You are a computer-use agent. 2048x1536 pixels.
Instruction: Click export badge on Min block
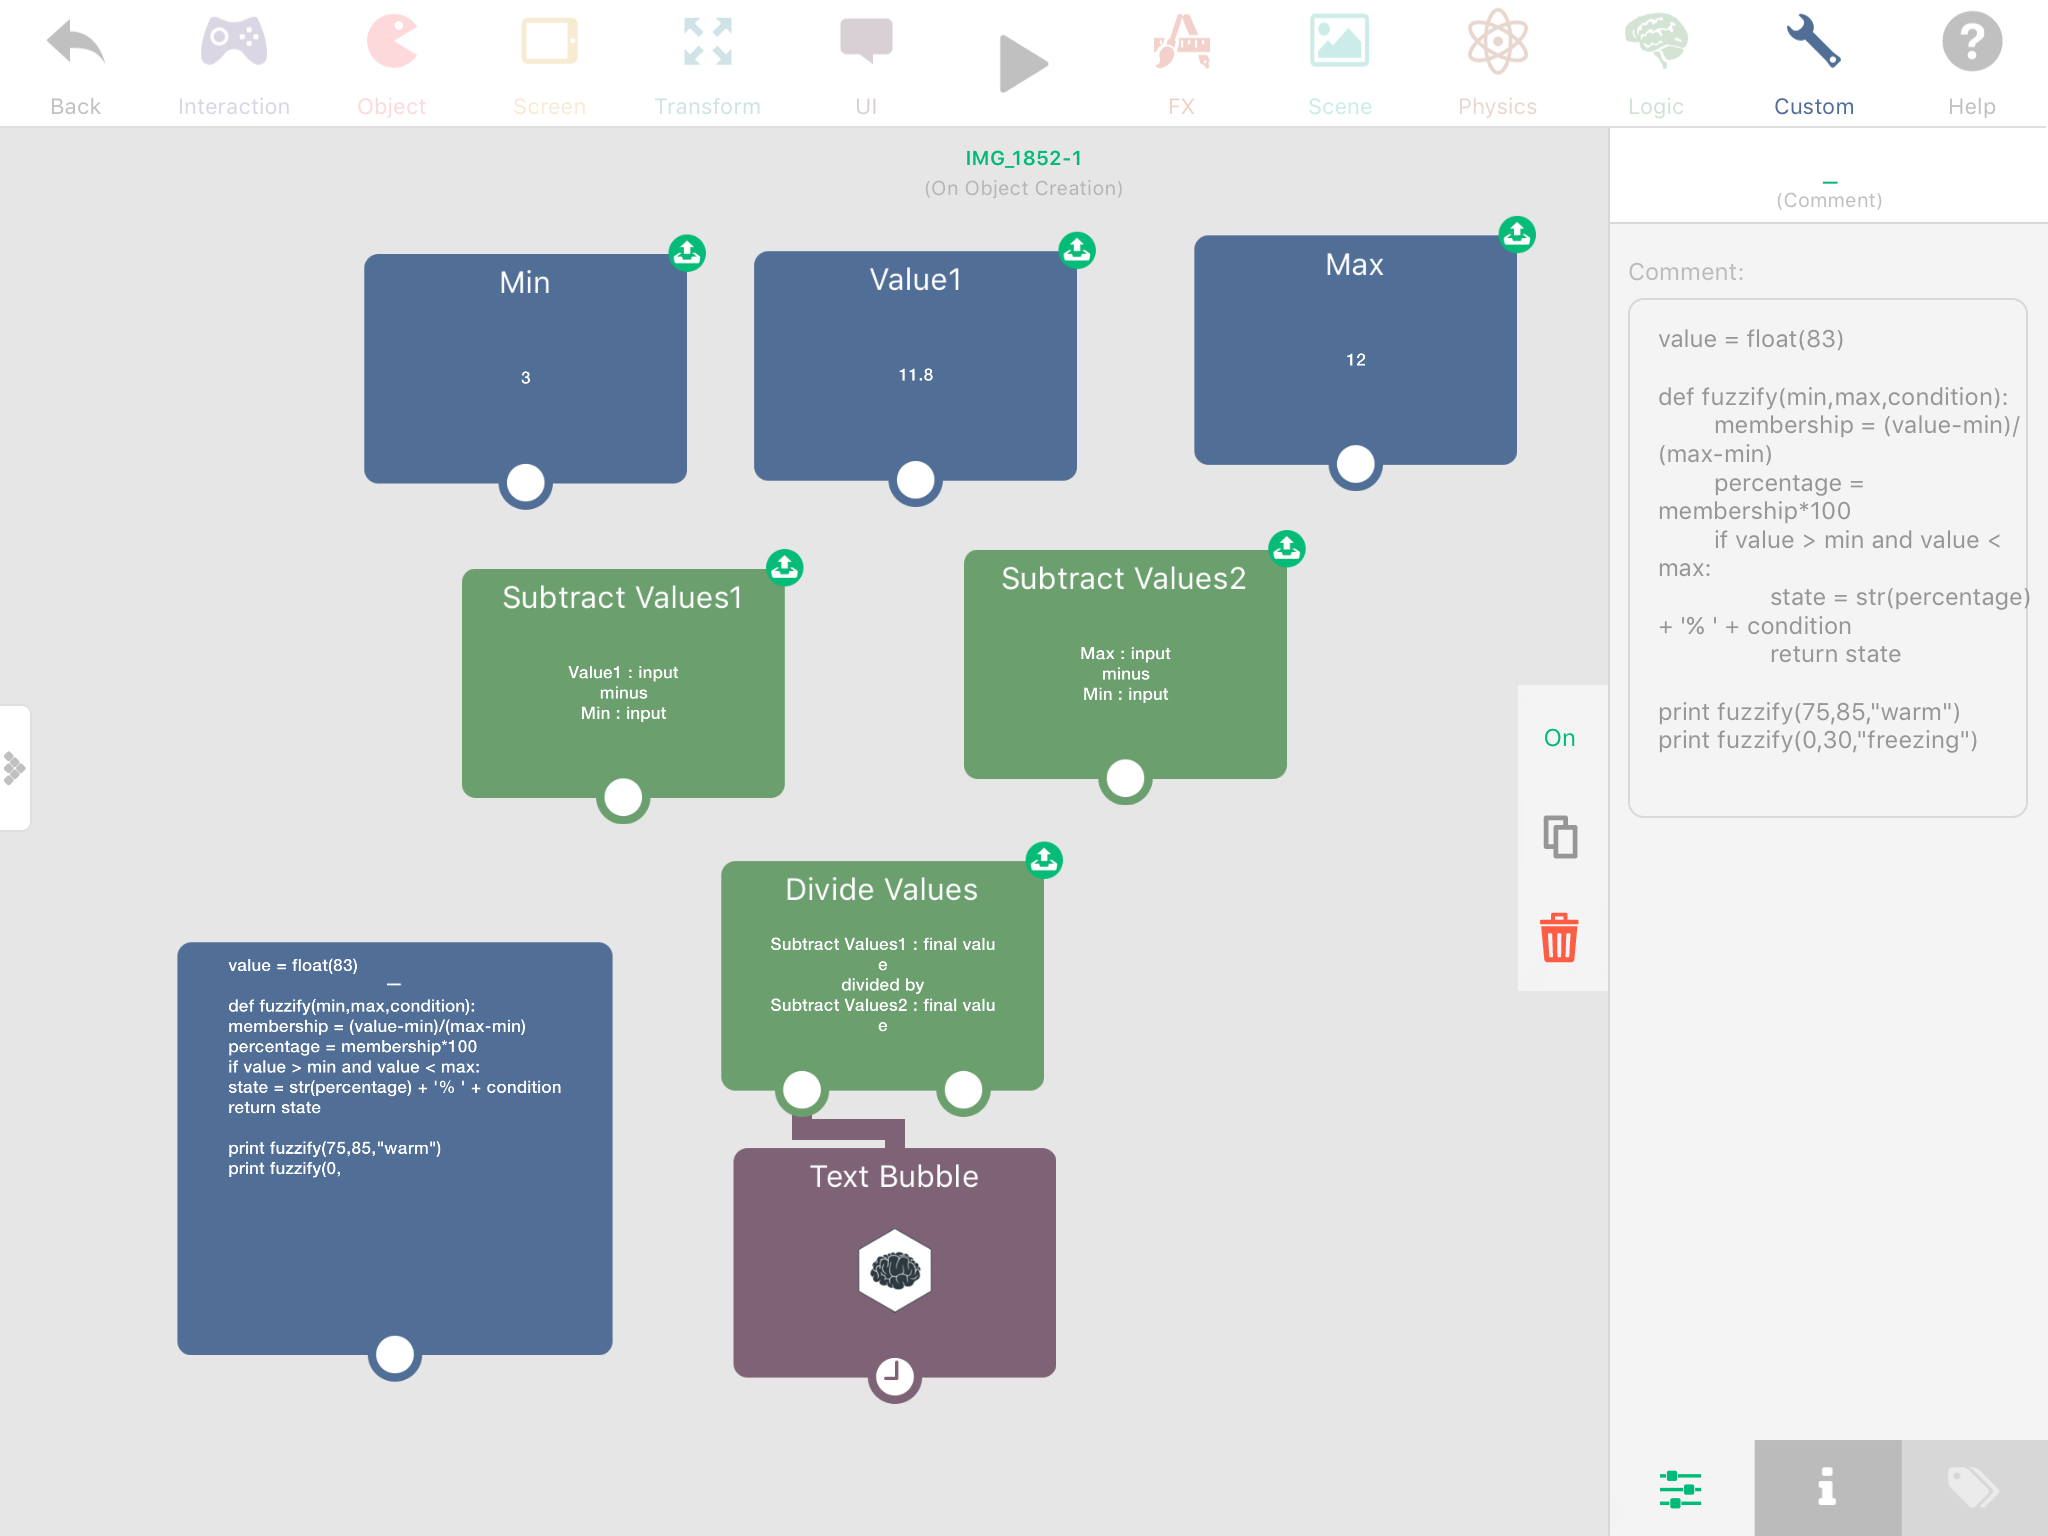coord(687,253)
